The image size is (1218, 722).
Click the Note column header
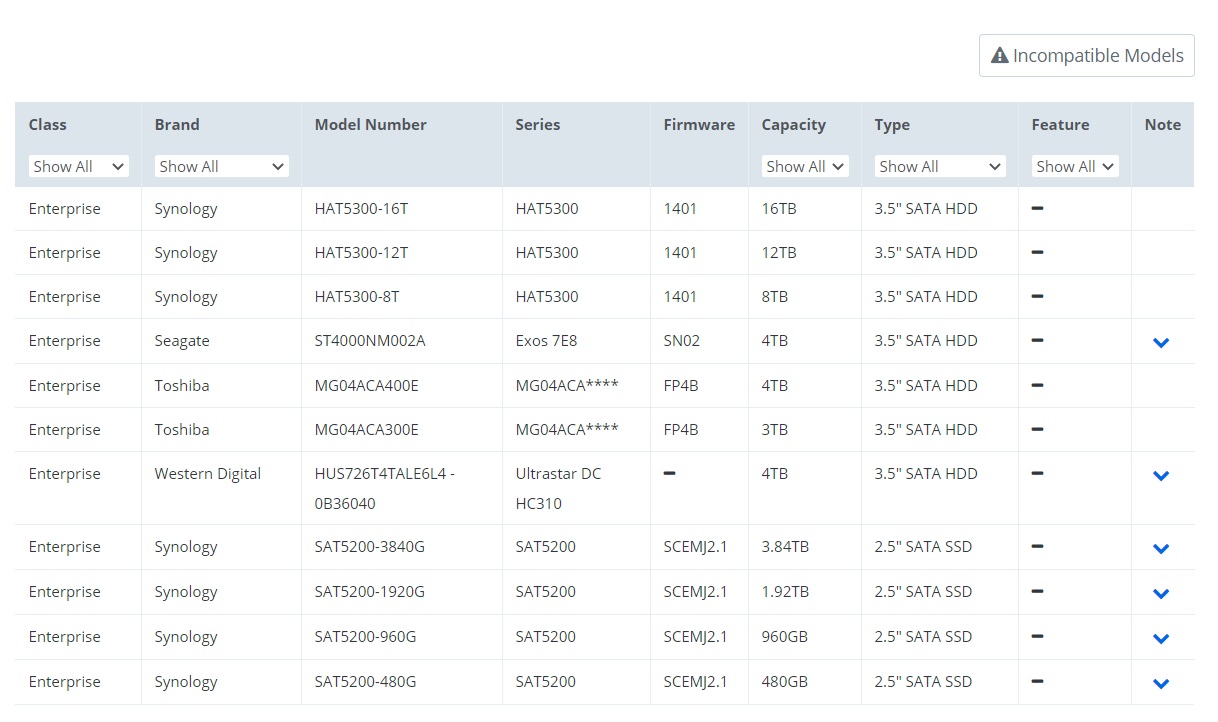coord(1163,125)
